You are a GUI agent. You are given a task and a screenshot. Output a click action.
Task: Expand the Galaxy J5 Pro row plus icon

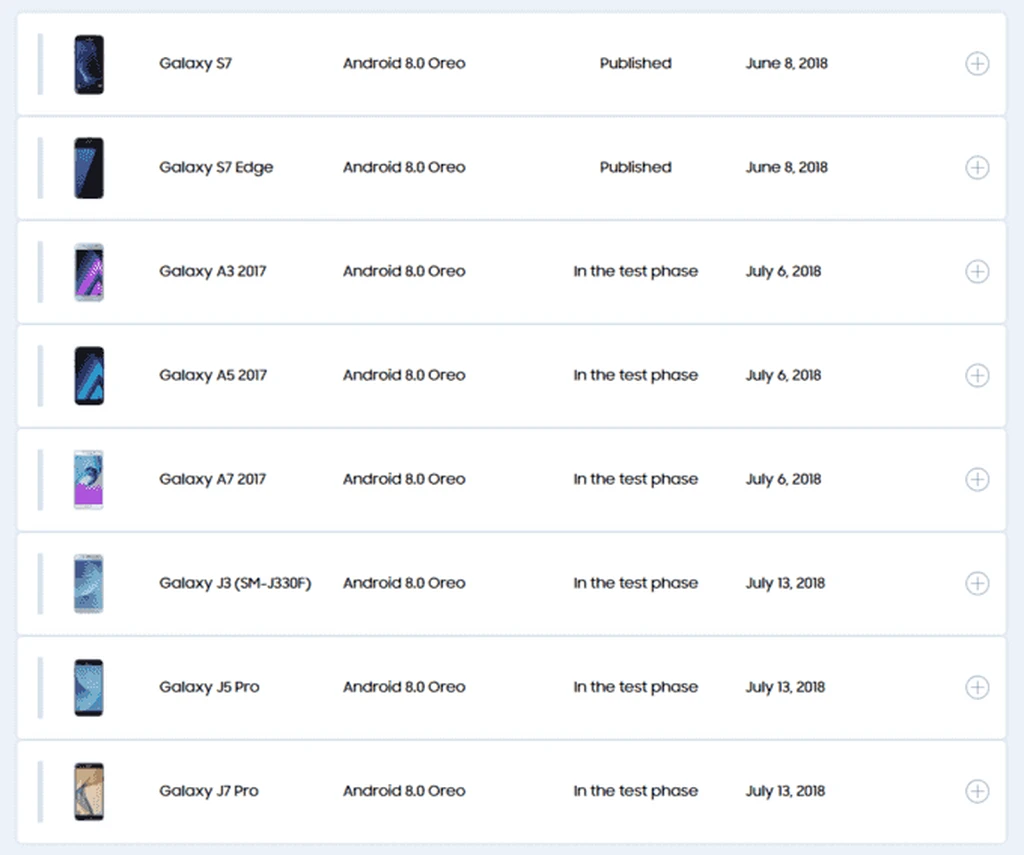977,686
